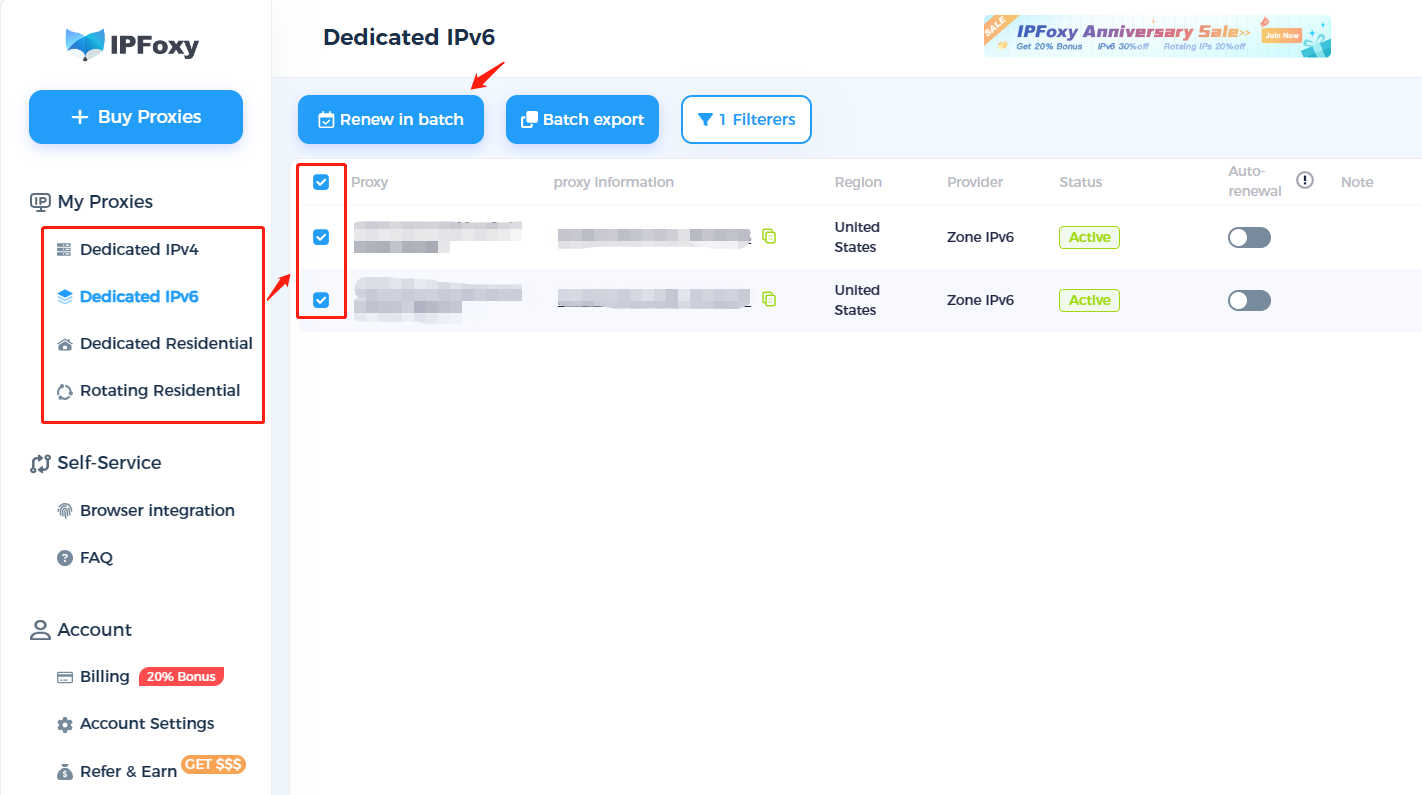Enable auto-renewal for the first proxy

pyautogui.click(x=1248, y=237)
